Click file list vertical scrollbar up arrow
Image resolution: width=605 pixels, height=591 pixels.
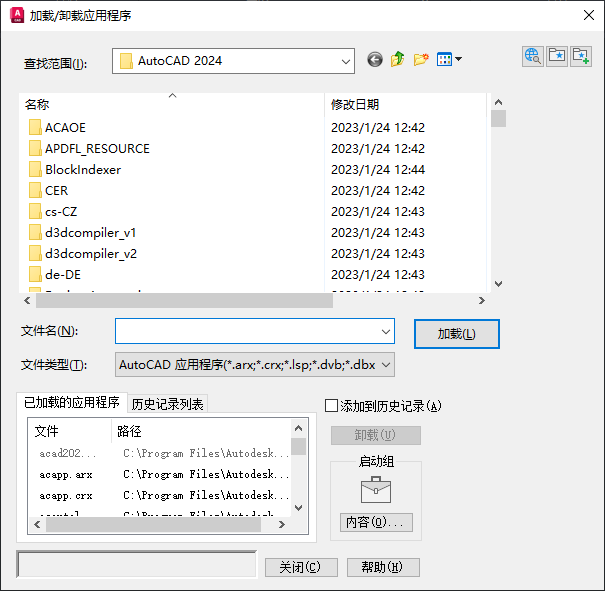pyautogui.click(x=498, y=102)
